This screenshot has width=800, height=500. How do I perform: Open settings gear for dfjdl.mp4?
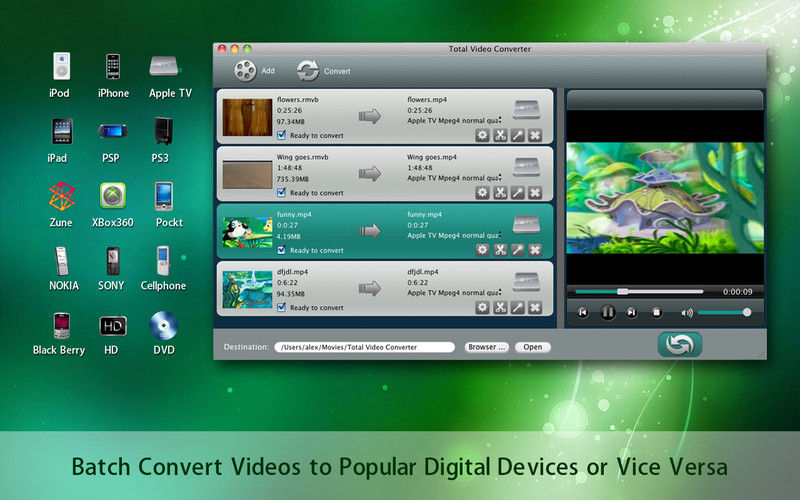(x=482, y=307)
